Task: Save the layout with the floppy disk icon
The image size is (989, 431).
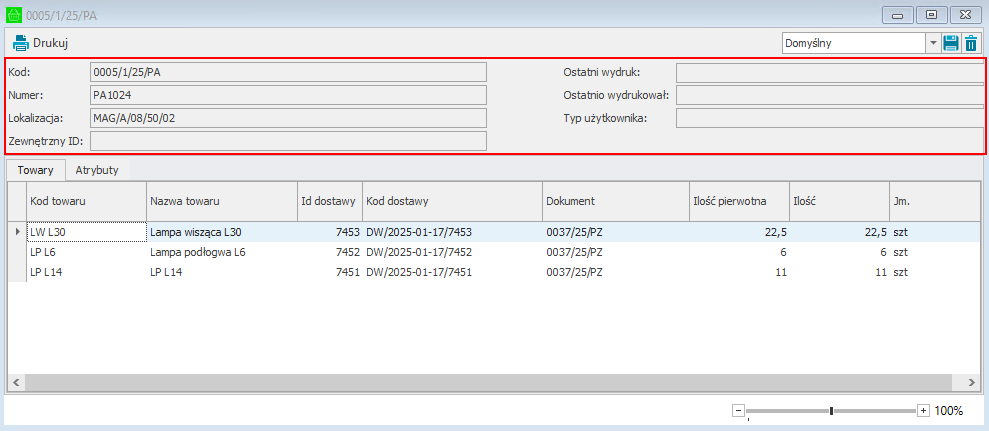Action: pyautogui.click(x=951, y=43)
